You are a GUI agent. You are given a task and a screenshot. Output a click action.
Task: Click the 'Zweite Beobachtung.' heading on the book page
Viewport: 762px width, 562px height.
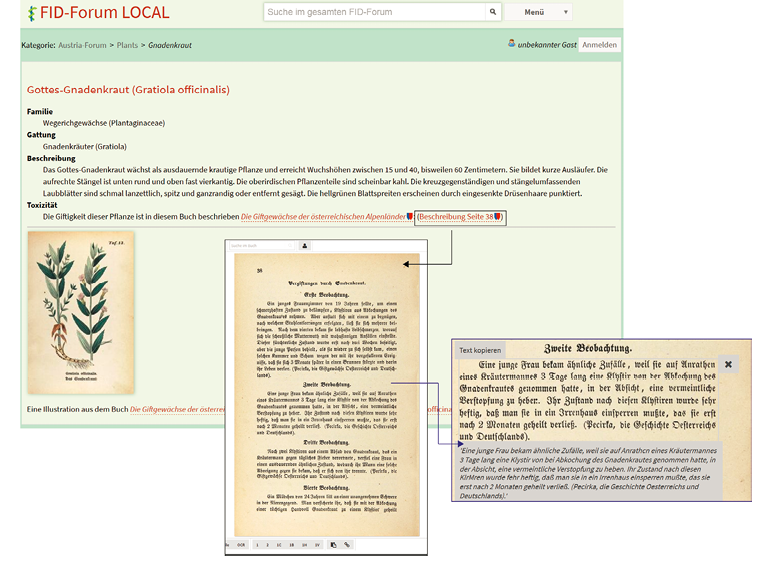326,385
